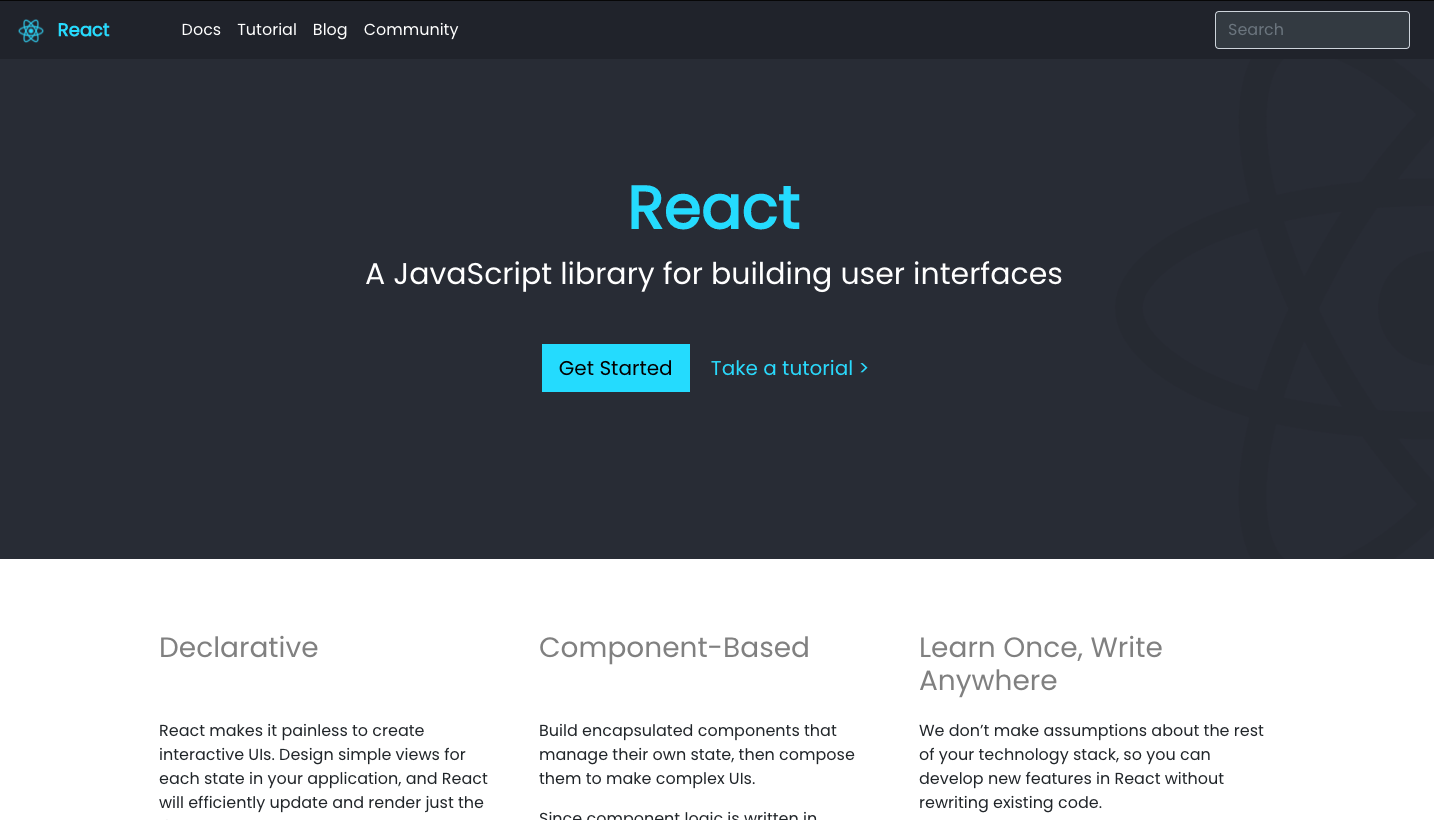Click the React brand name in navbar
Image resolution: width=1434 pixels, height=820 pixels.
click(83, 30)
